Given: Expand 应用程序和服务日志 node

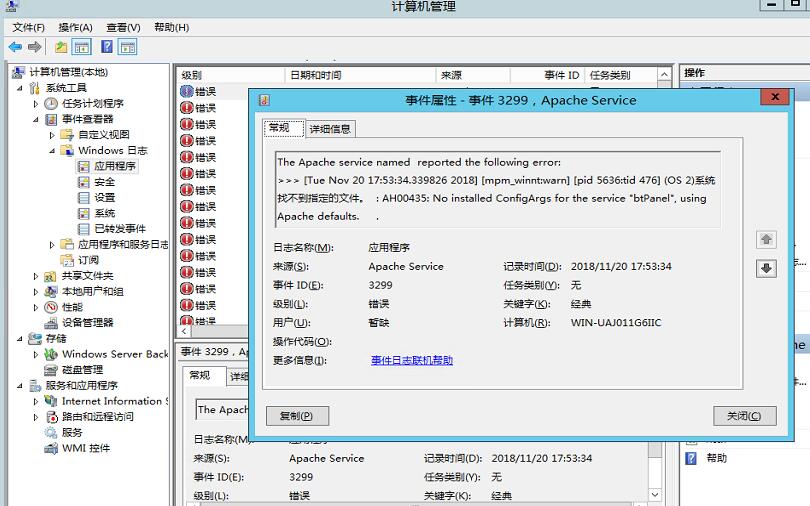Looking at the screenshot, I should 52,244.
